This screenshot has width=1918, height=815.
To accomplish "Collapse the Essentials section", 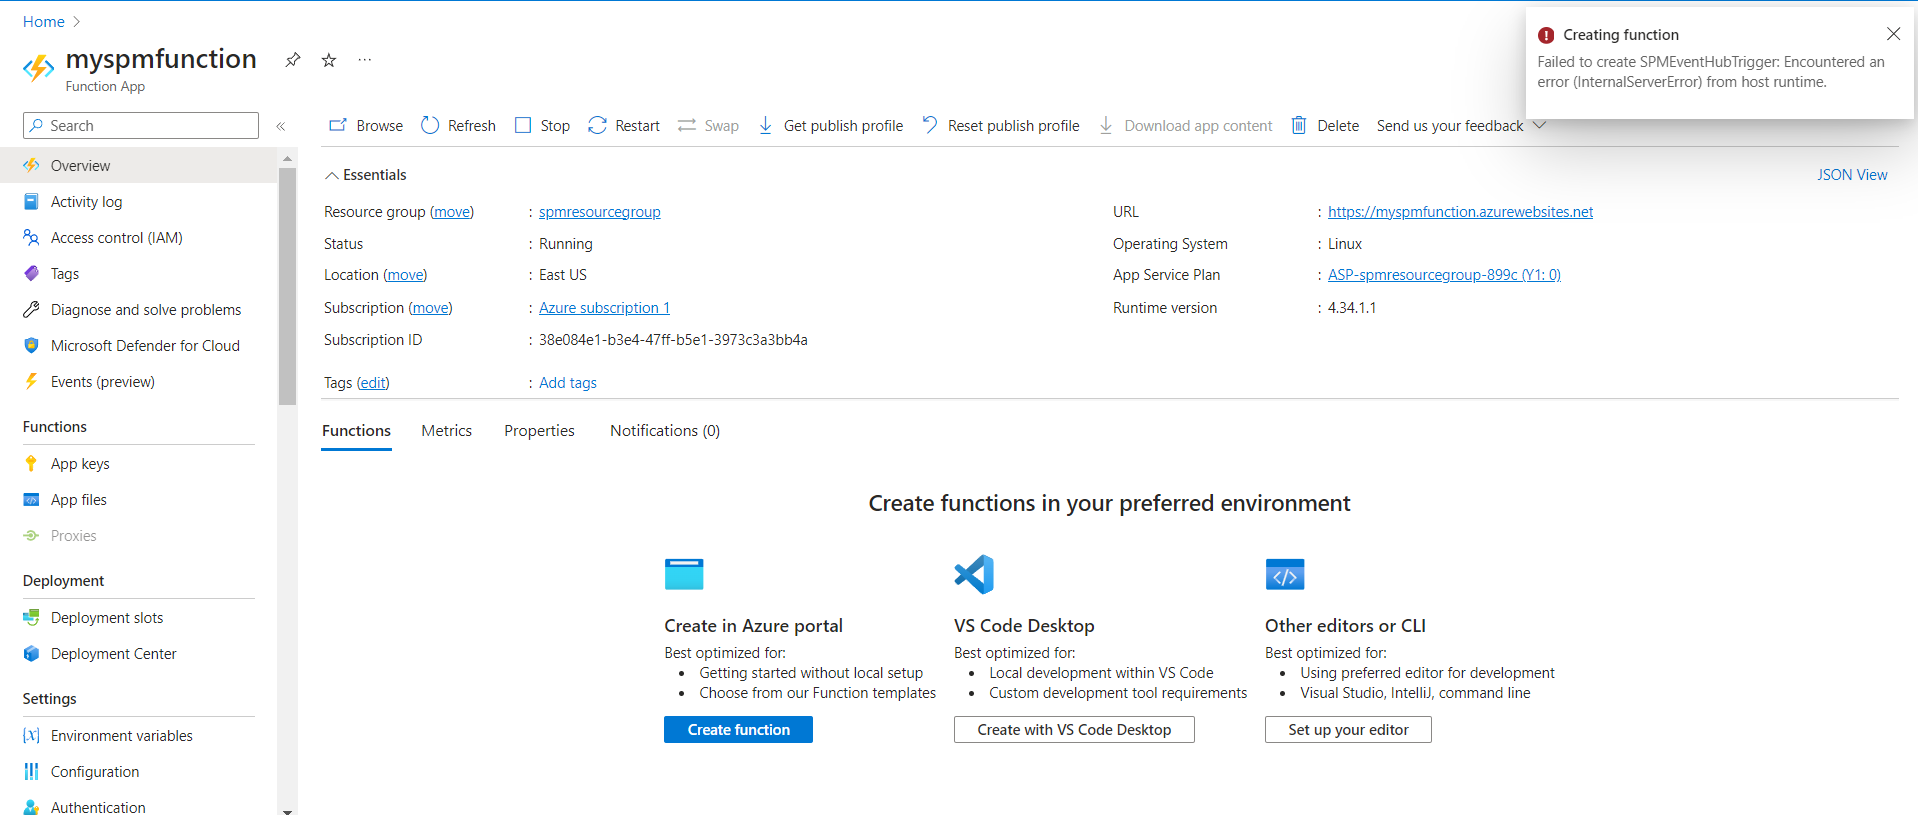I will [331, 175].
